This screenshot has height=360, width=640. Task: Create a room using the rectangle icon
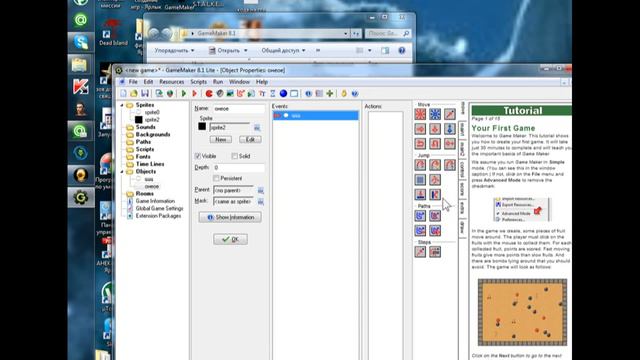pyautogui.click(x=294, y=93)
